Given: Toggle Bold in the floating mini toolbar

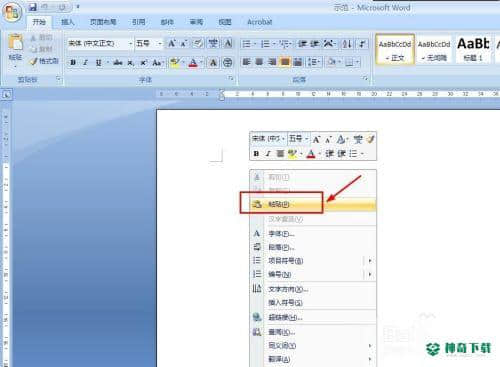Looking at the screenshot, I should click(x=256, y=154).
